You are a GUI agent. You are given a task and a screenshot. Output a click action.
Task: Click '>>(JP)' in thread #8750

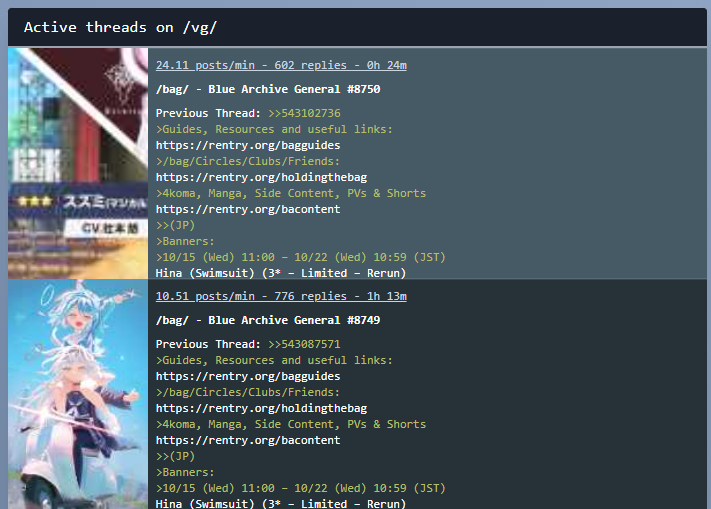[x=175, y=225]
